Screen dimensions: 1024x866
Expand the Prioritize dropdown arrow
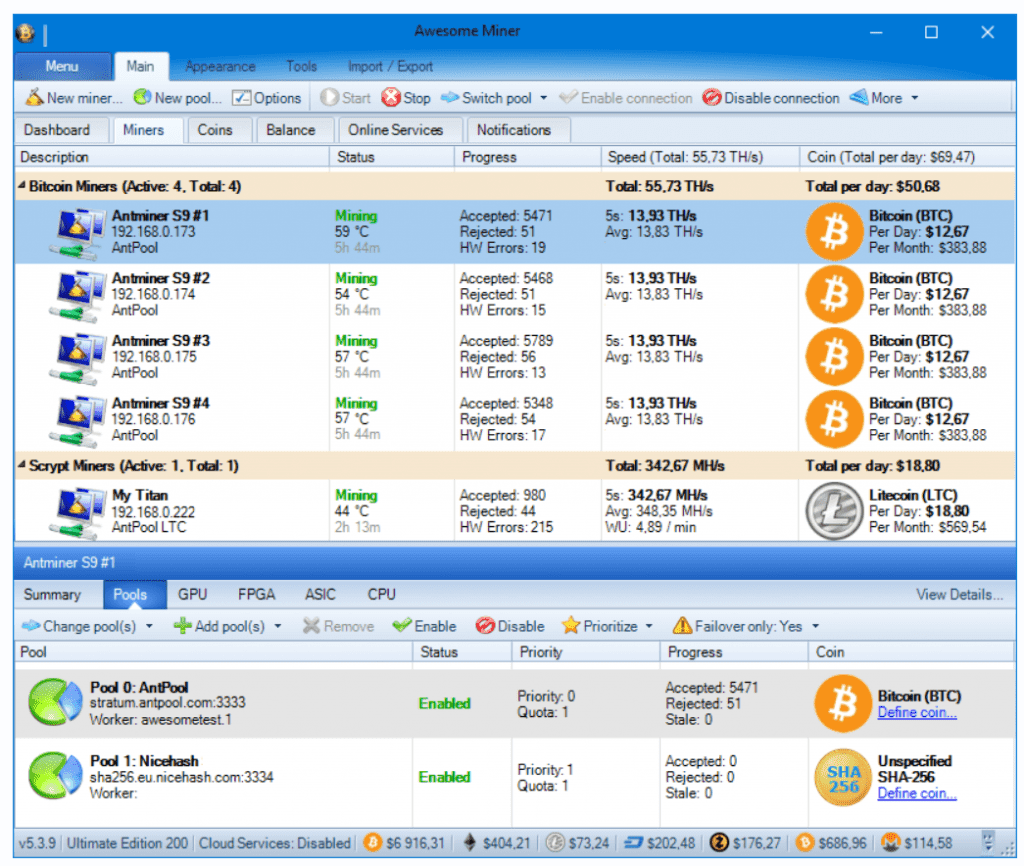point(649,626)
